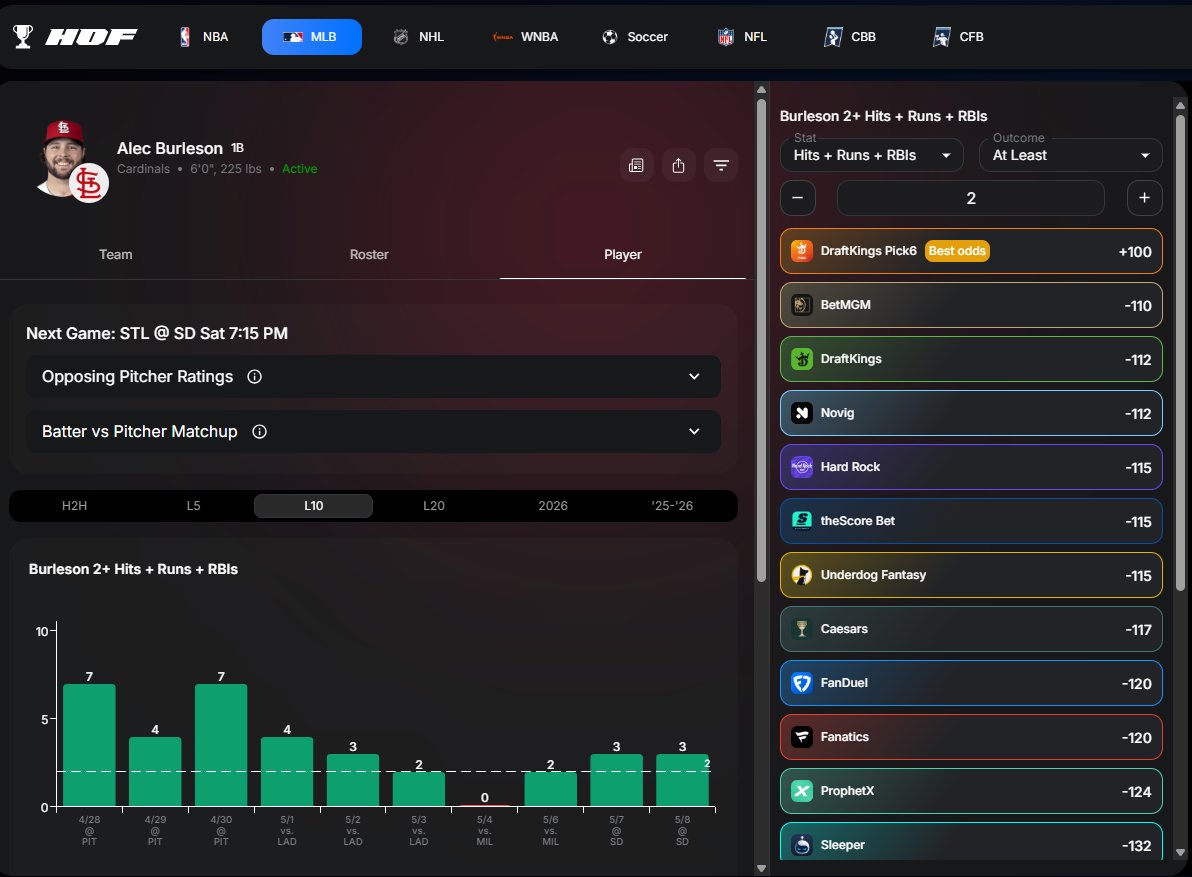Viewport: 1192px width, 877px height.
Task: Click the Fanatics logo icon
Action: [x=802, y=736]
